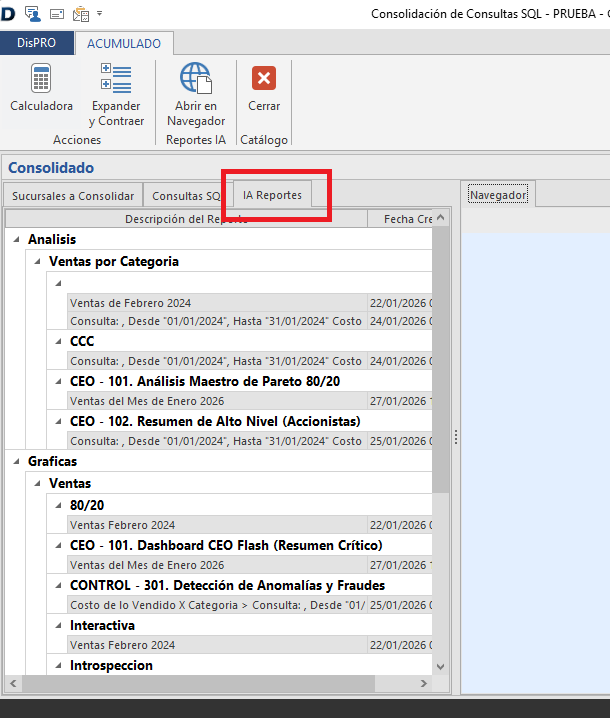Collapse the 80/20 node
Image resolution: width=610 pixels, height=718 pixels.
pyautogui.click(x=58, y=506)
